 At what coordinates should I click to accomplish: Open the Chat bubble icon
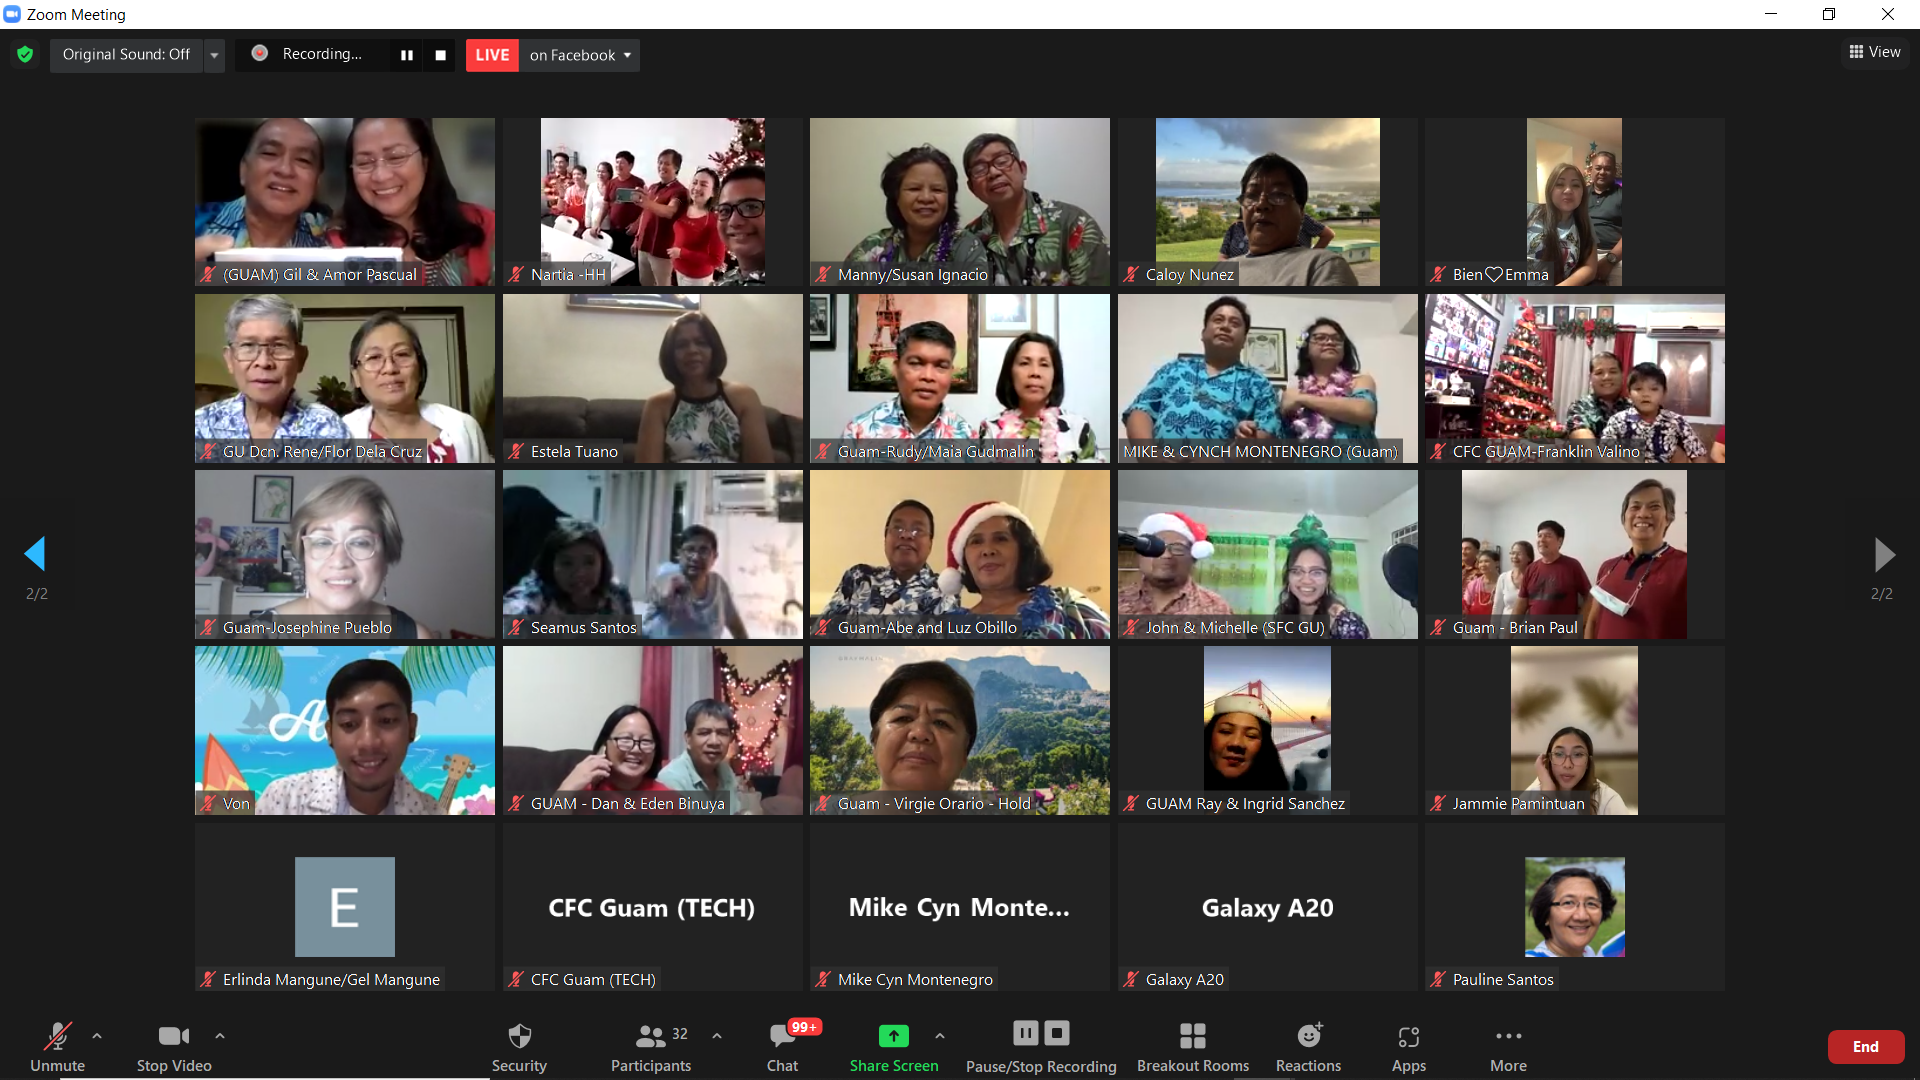[782, 1036]
